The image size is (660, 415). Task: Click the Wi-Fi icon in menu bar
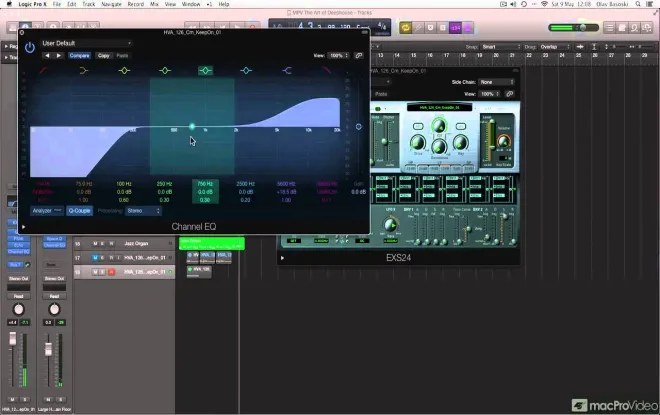[x=544, y=4]
